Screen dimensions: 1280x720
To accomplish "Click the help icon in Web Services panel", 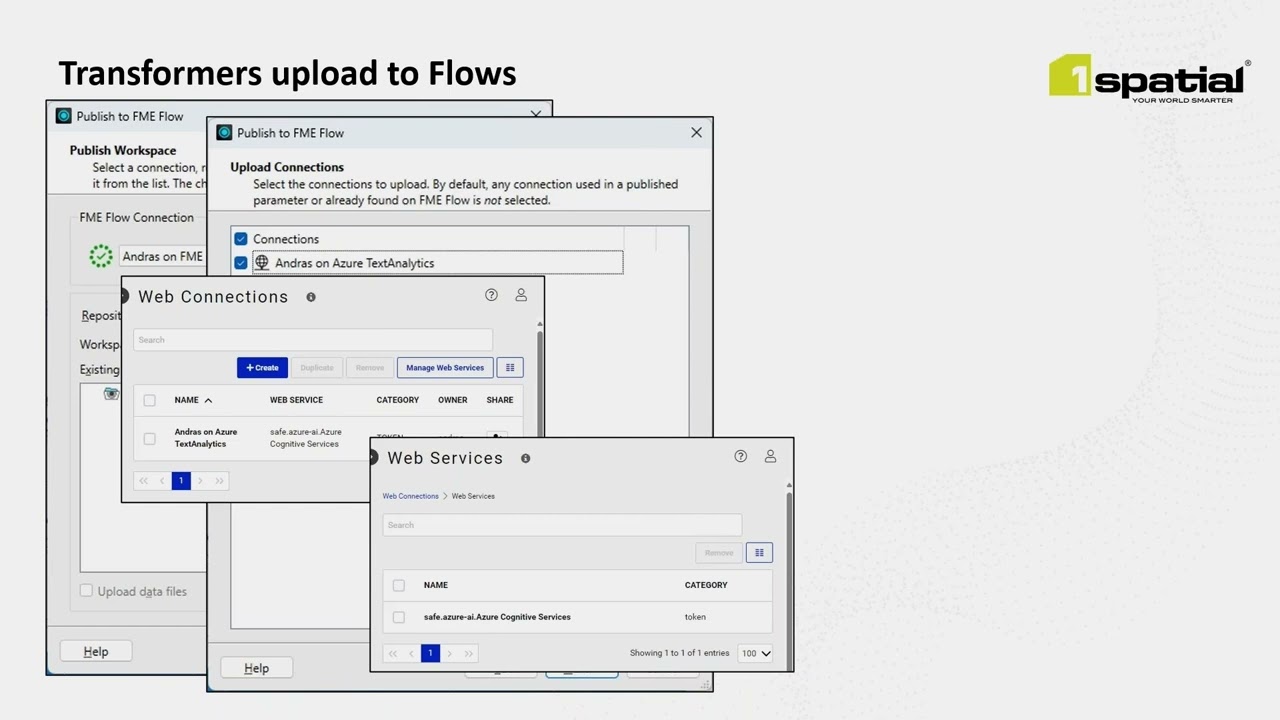I will coord(741,456).
